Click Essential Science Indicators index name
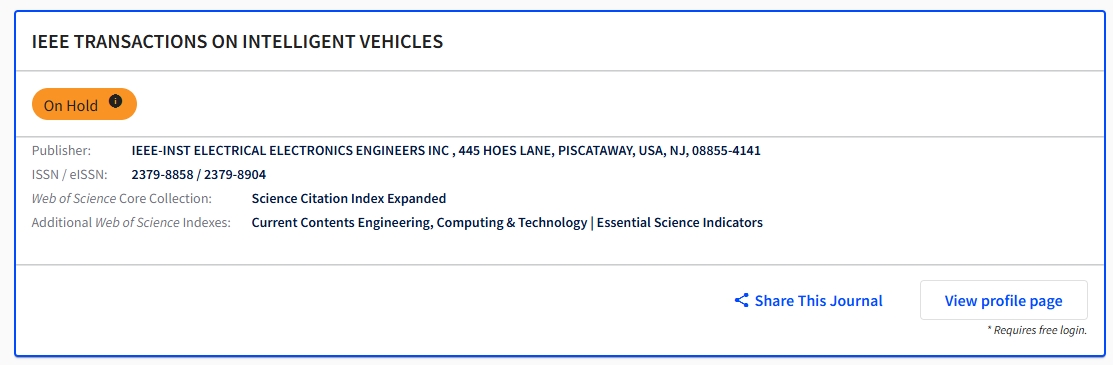The height and width of the screenshot is (365, 1113). [x=679, y=222]
